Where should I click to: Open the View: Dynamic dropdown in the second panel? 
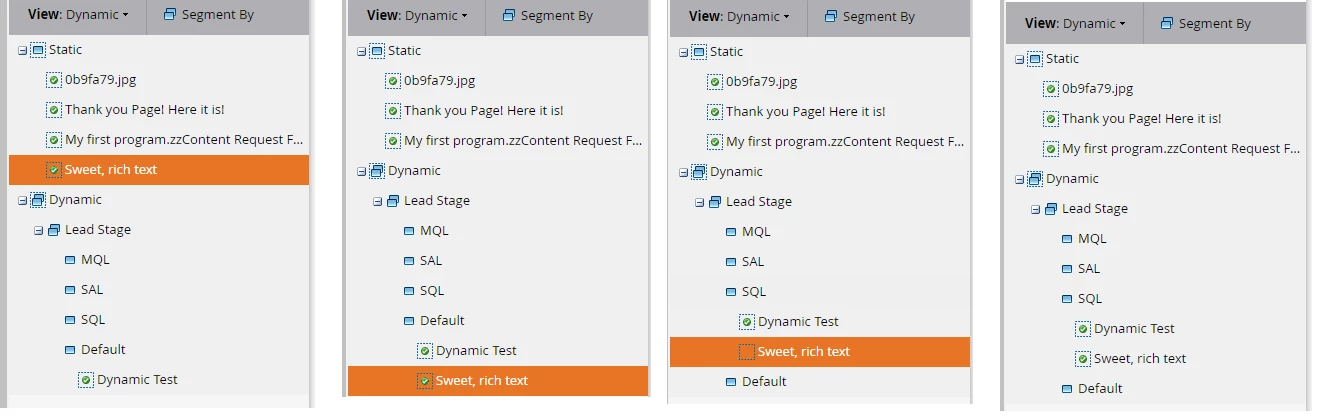tap(417, 16)
